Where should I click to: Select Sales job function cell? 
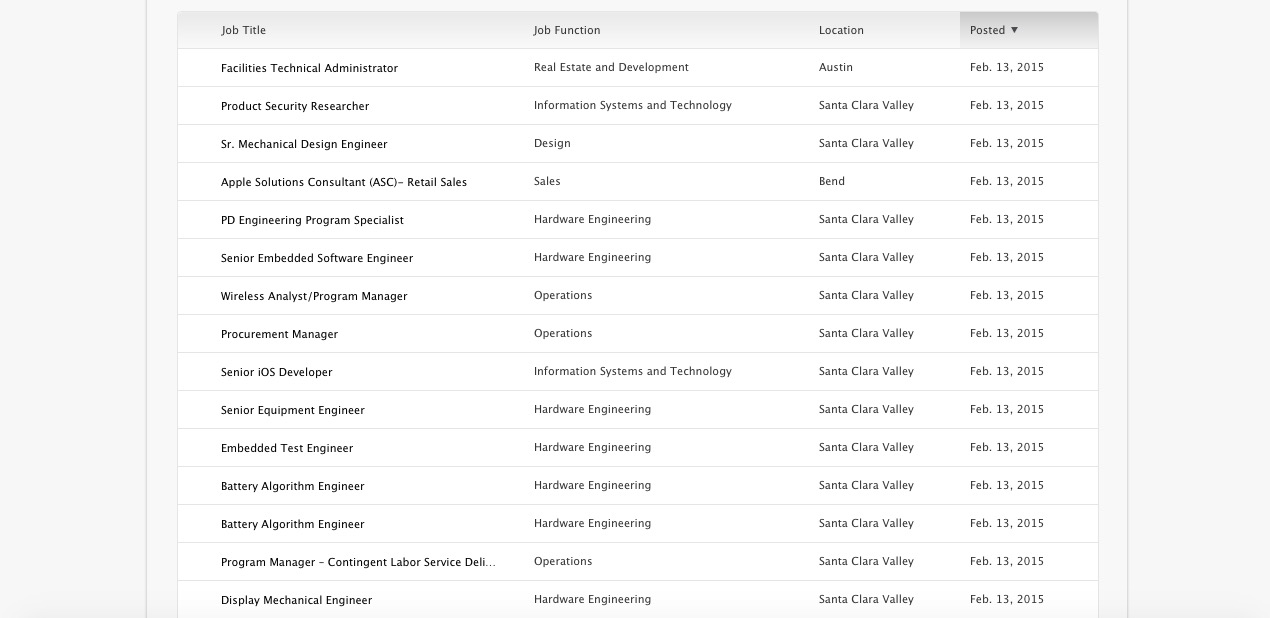(547, 181)
